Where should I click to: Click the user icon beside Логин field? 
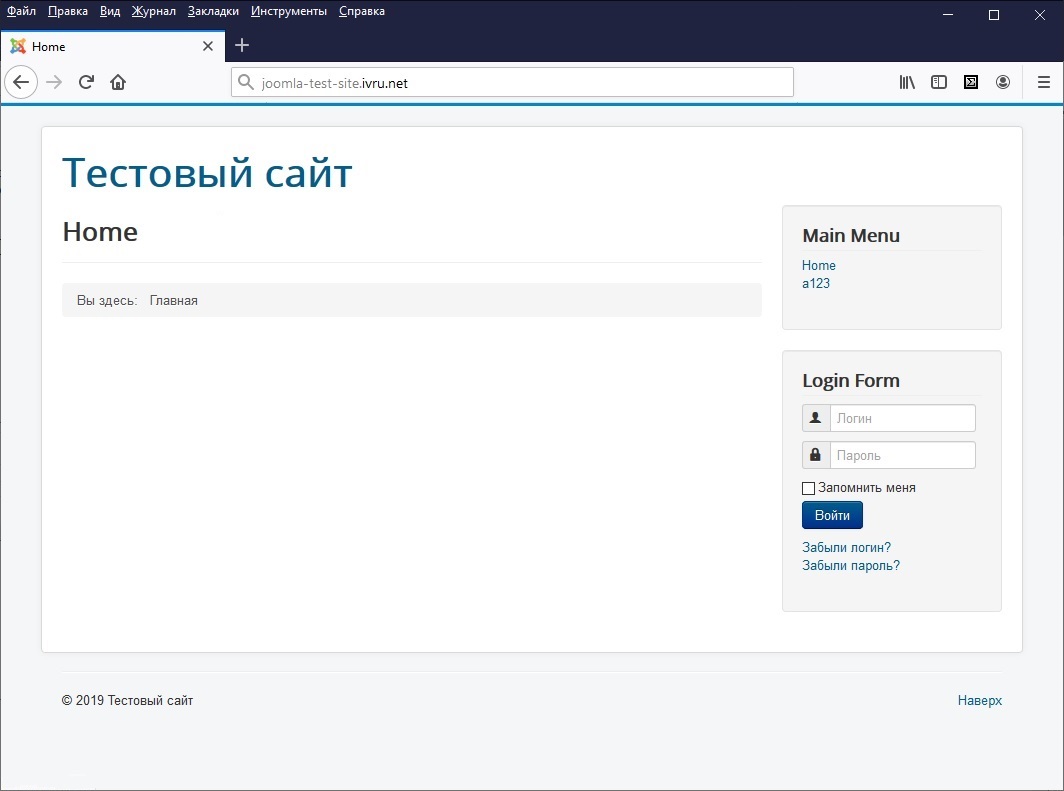[816, 418]
